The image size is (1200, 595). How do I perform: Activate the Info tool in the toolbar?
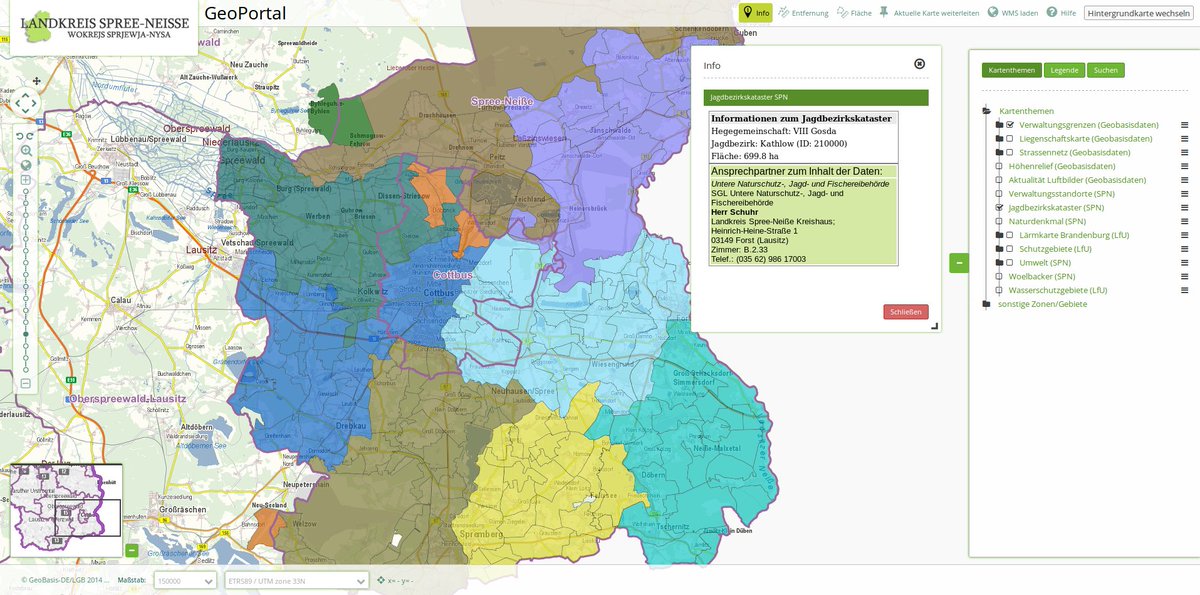[x=755, y=13]
